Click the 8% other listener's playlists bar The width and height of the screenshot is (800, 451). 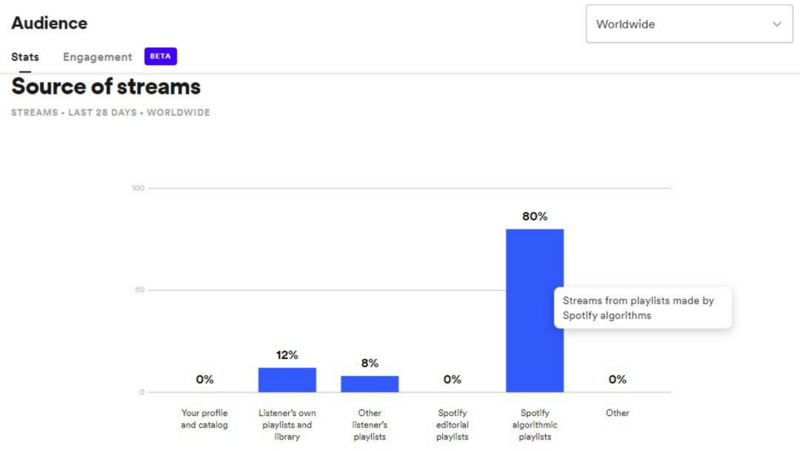coord(370,384)
